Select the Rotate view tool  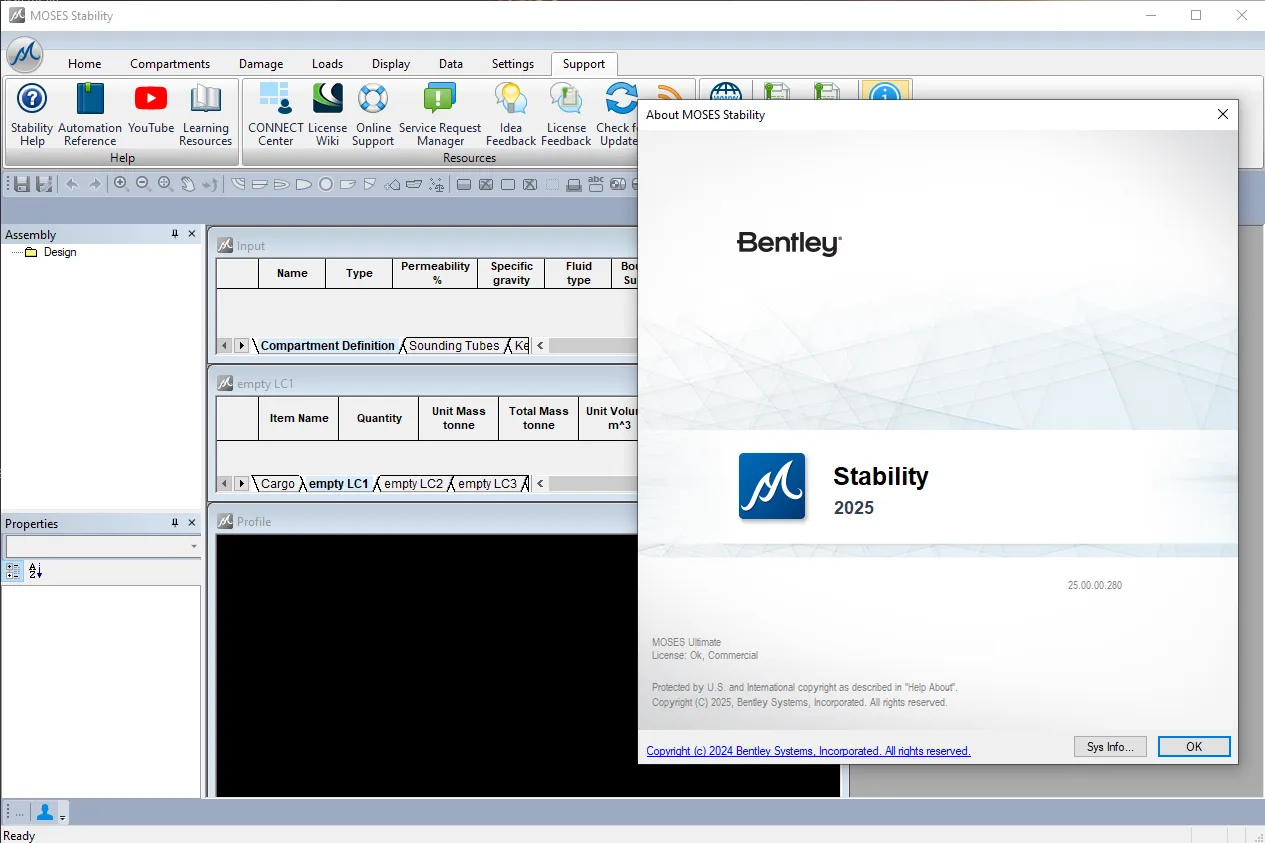(x=209, y=184)
